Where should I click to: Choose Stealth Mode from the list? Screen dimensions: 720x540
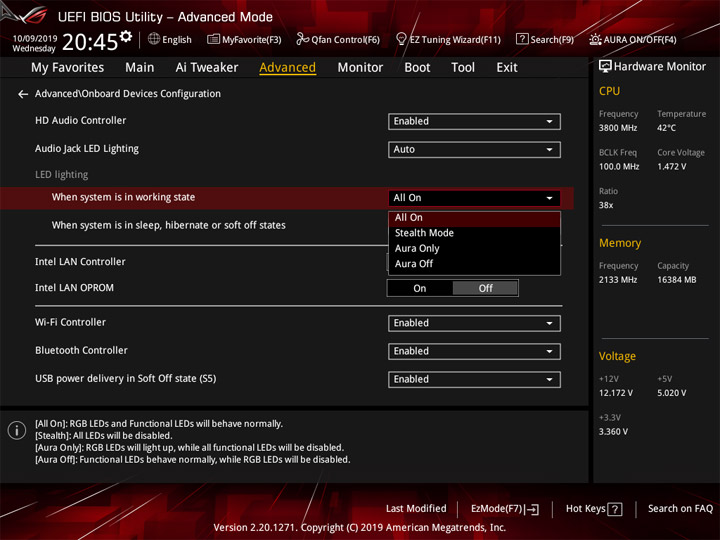(474, 233)
